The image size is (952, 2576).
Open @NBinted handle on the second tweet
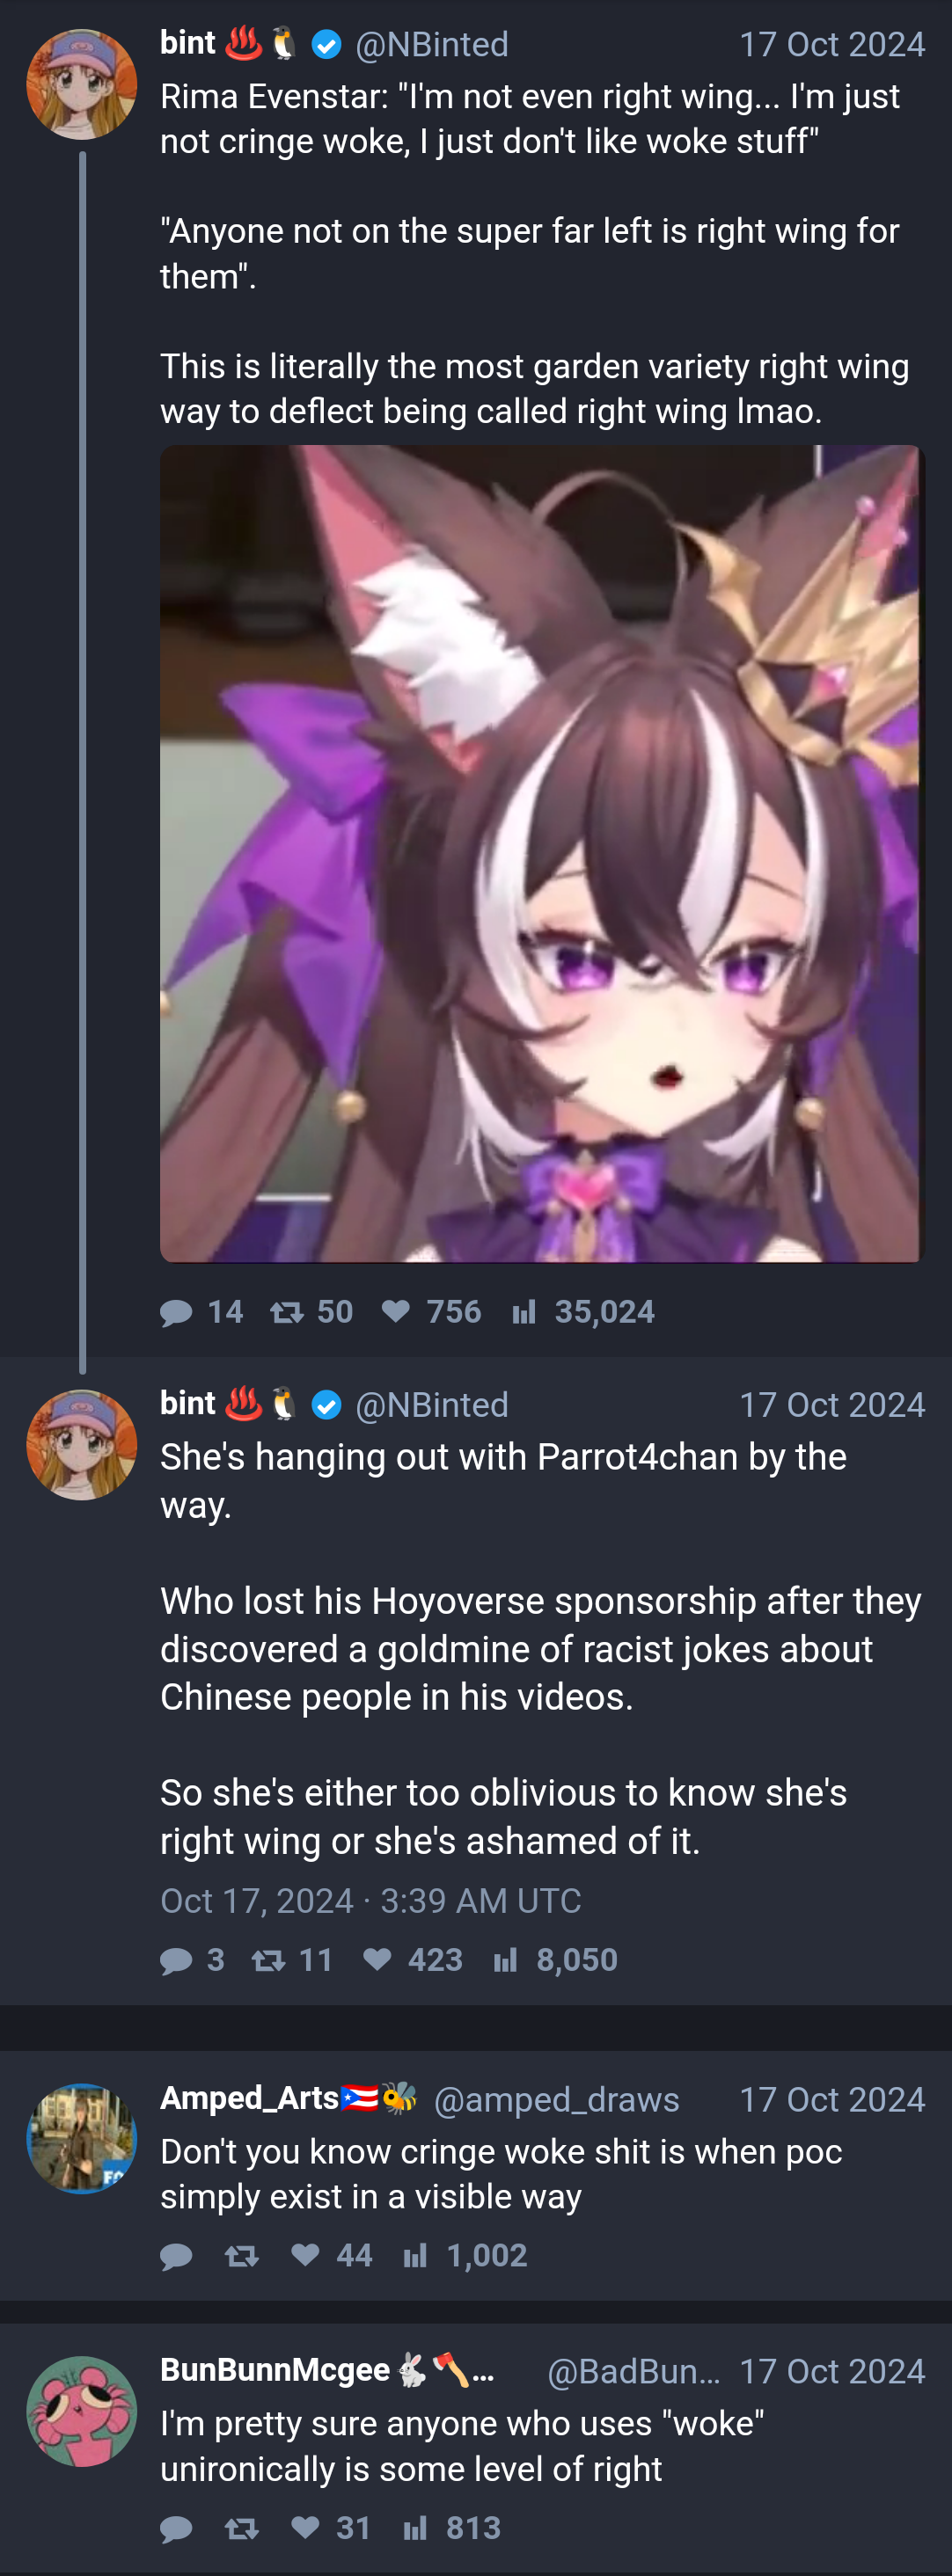[x=432, y=1405]
